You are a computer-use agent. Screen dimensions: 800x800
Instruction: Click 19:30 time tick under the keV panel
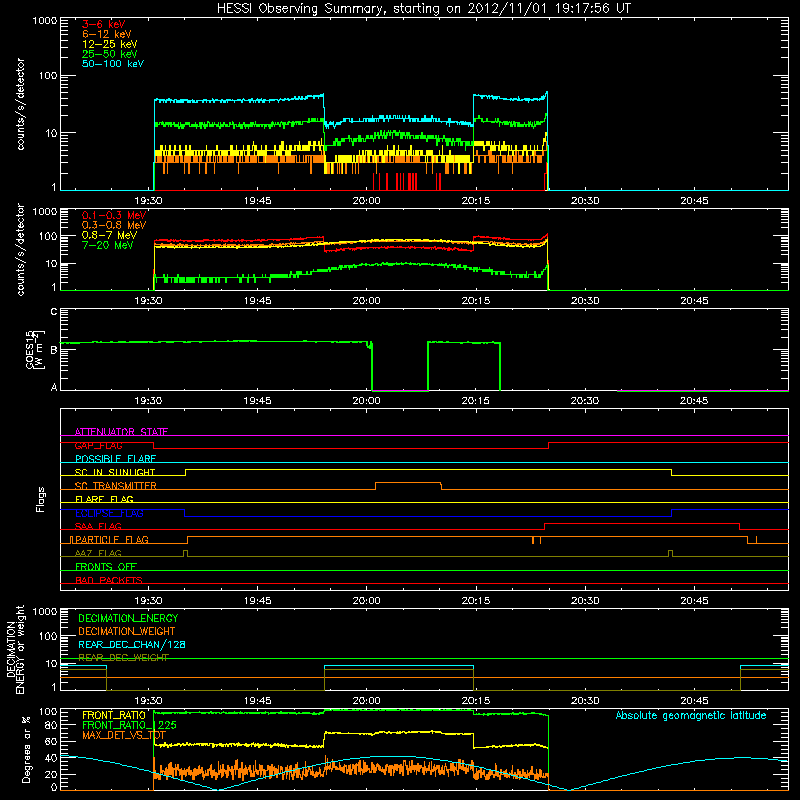pyautogui.click(x=148, y=201)
